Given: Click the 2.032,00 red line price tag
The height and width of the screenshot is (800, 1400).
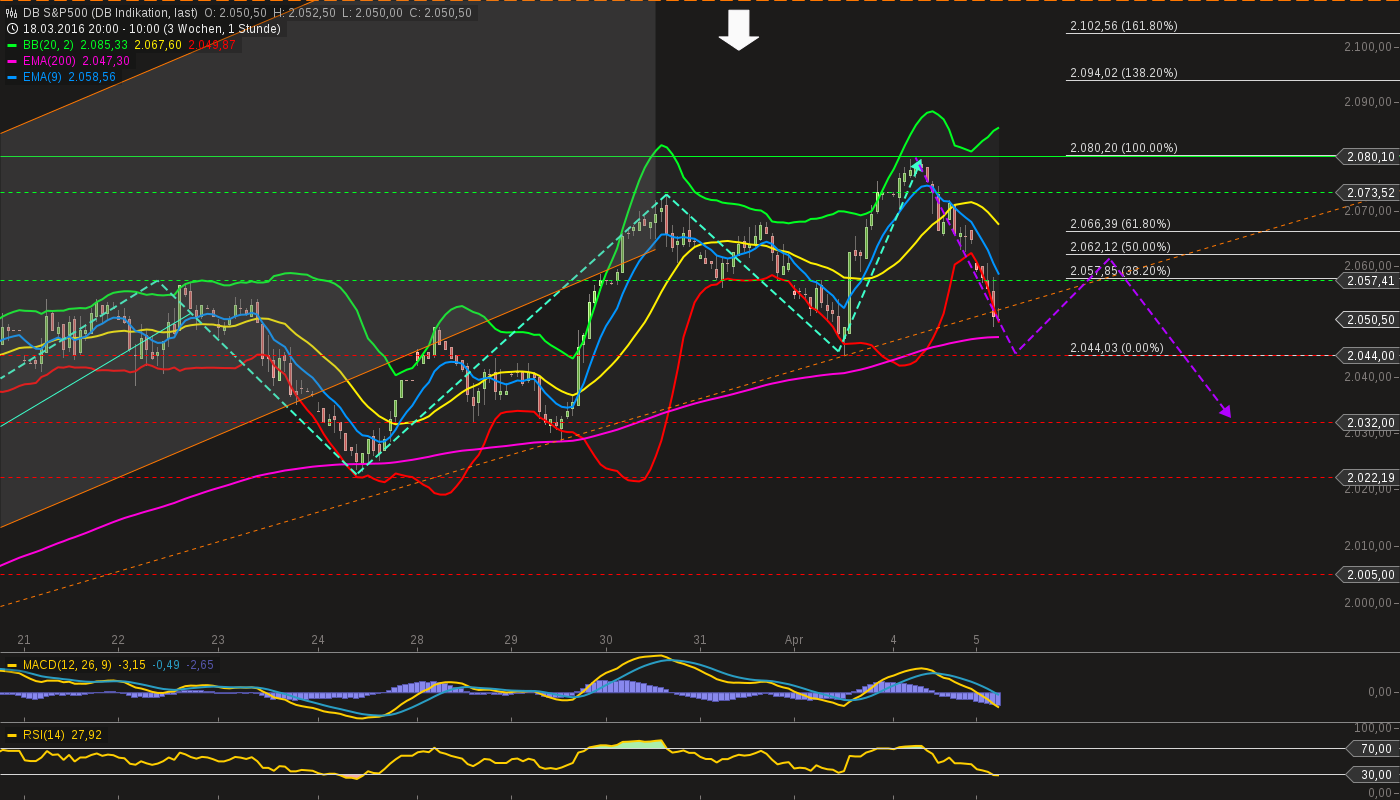Looking at the screenshot, I should pos(1366,423).
